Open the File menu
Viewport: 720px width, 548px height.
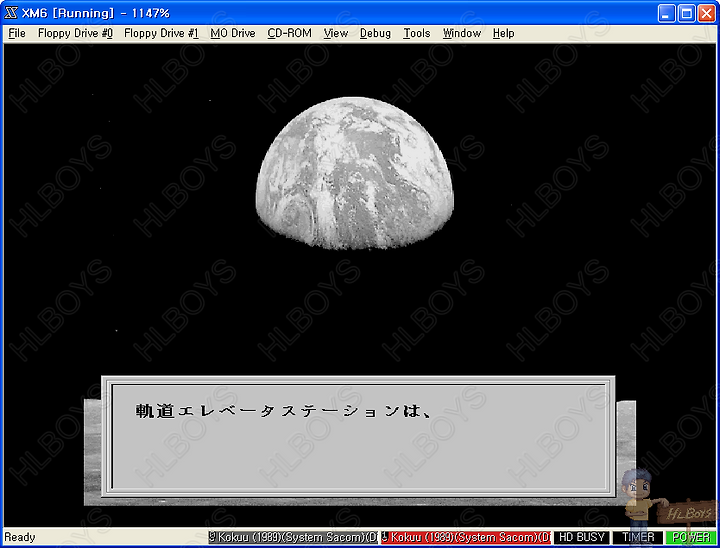point(17,33)
